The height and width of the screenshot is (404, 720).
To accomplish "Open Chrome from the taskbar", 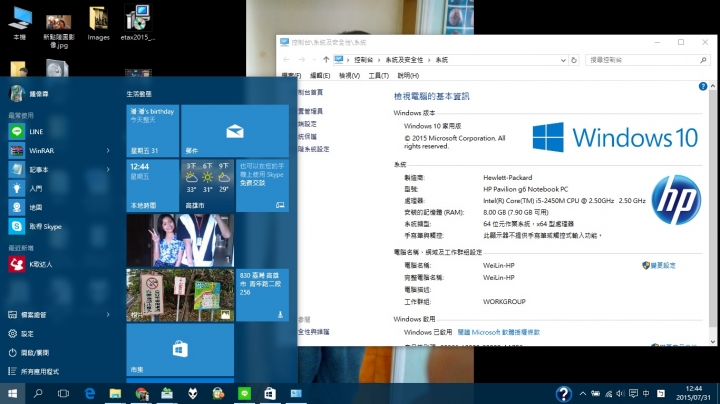I will pos(141,393).
